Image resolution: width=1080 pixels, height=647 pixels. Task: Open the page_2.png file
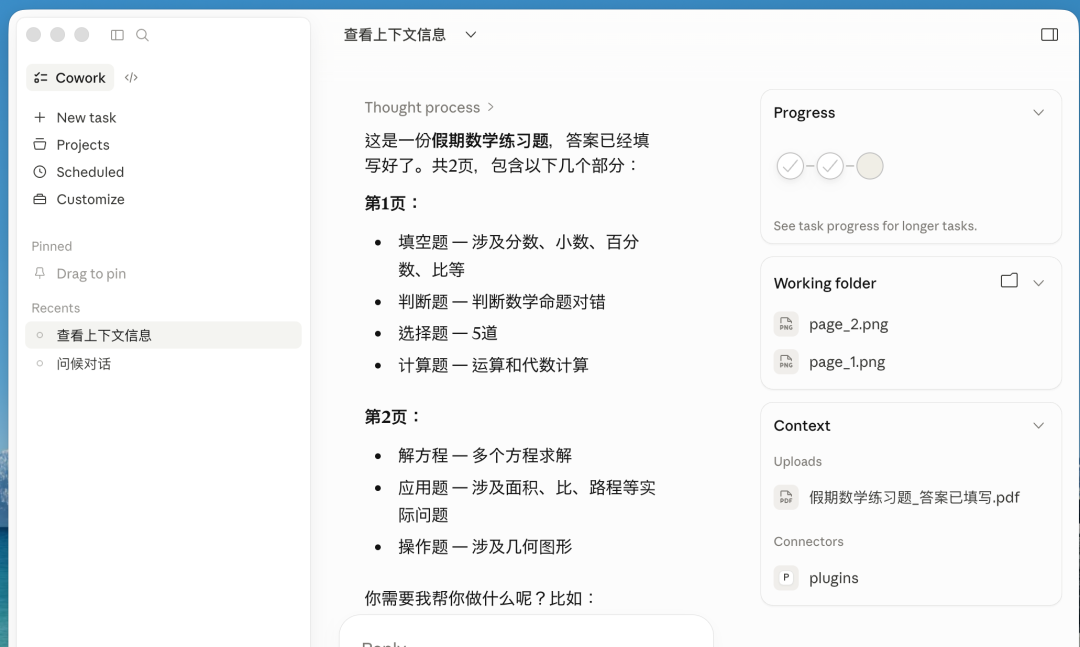[x=848, y=324]
